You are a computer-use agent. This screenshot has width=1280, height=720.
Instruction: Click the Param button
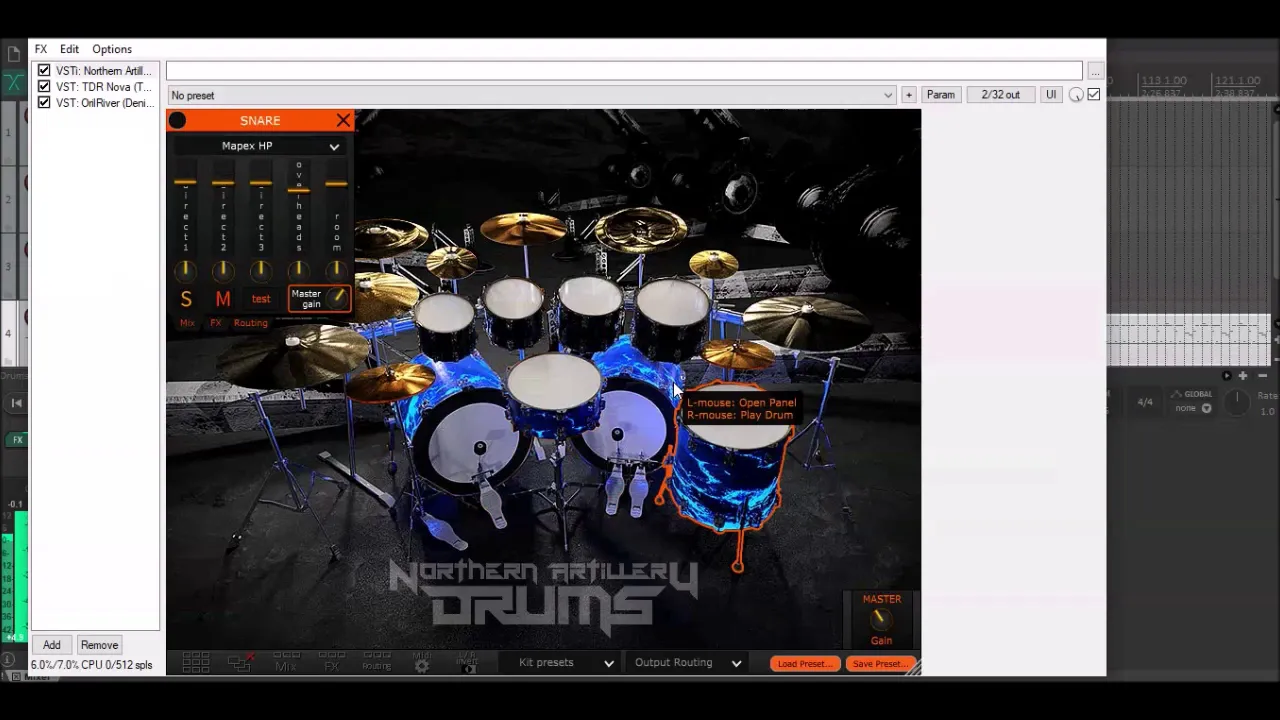[940, 95]
